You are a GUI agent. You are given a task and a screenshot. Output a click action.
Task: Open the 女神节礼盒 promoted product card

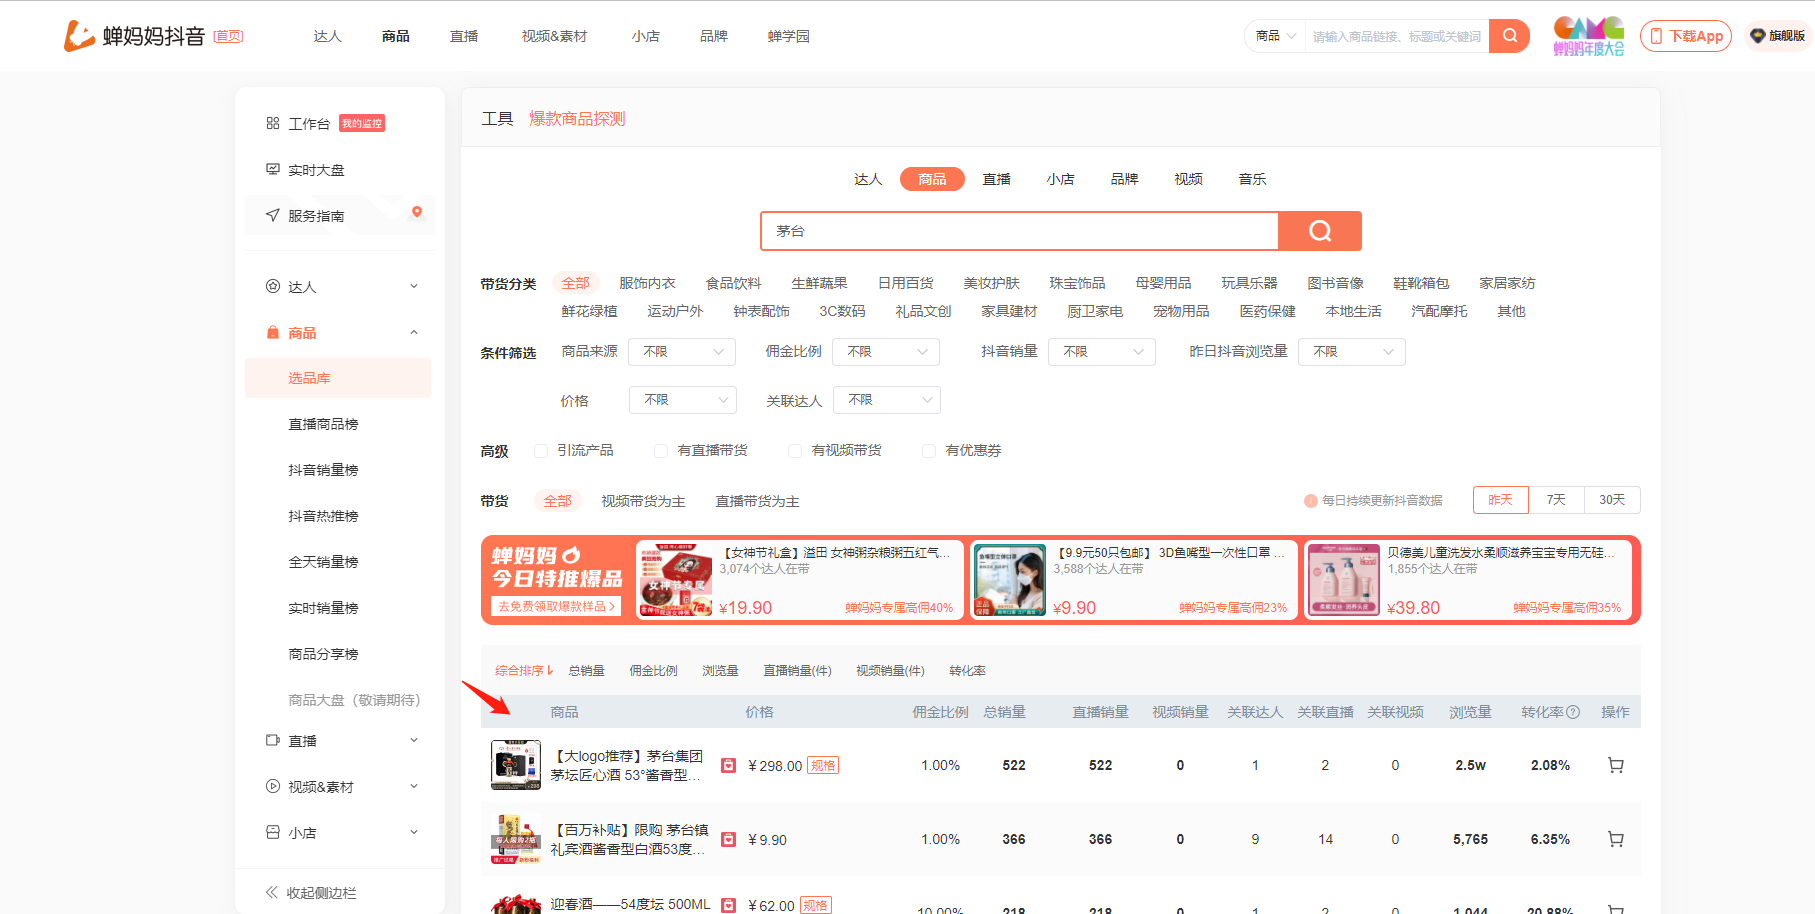pyautogui.click(x=800, y=580)
